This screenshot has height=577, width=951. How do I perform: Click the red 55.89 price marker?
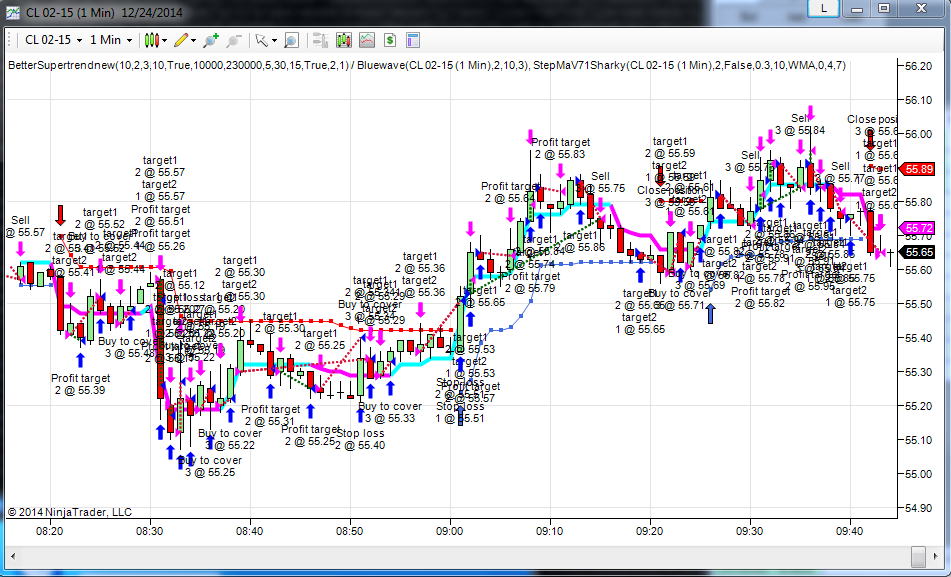coord(918,169)
